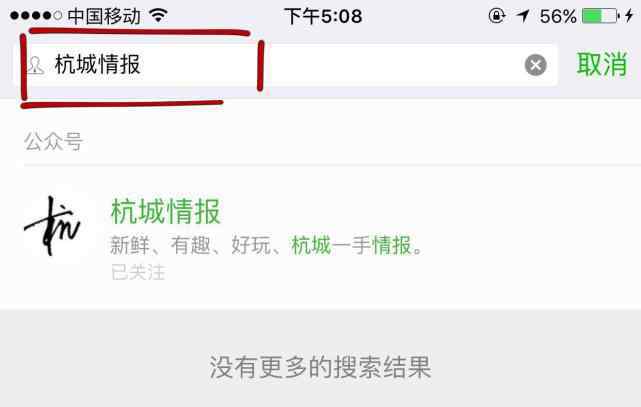Viewport: 641px width, 407px height.
Task: Tap the highlighted 杭城一手情报 text in description
Action: [352, 245]
